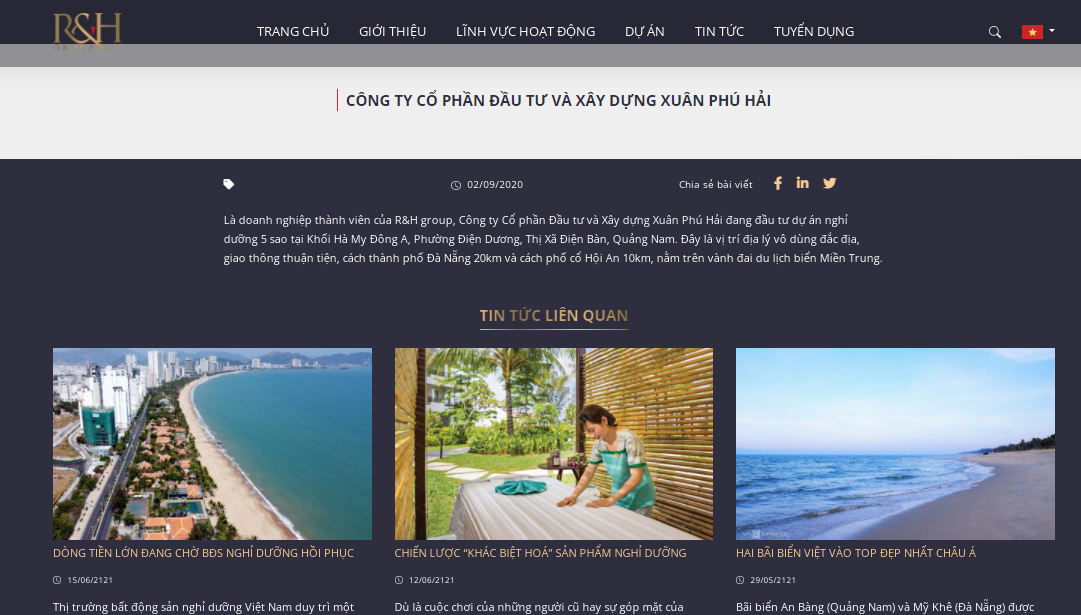
Task: Open the Nha Trang coastline aerial thumbnail
Action: point(212,444)
